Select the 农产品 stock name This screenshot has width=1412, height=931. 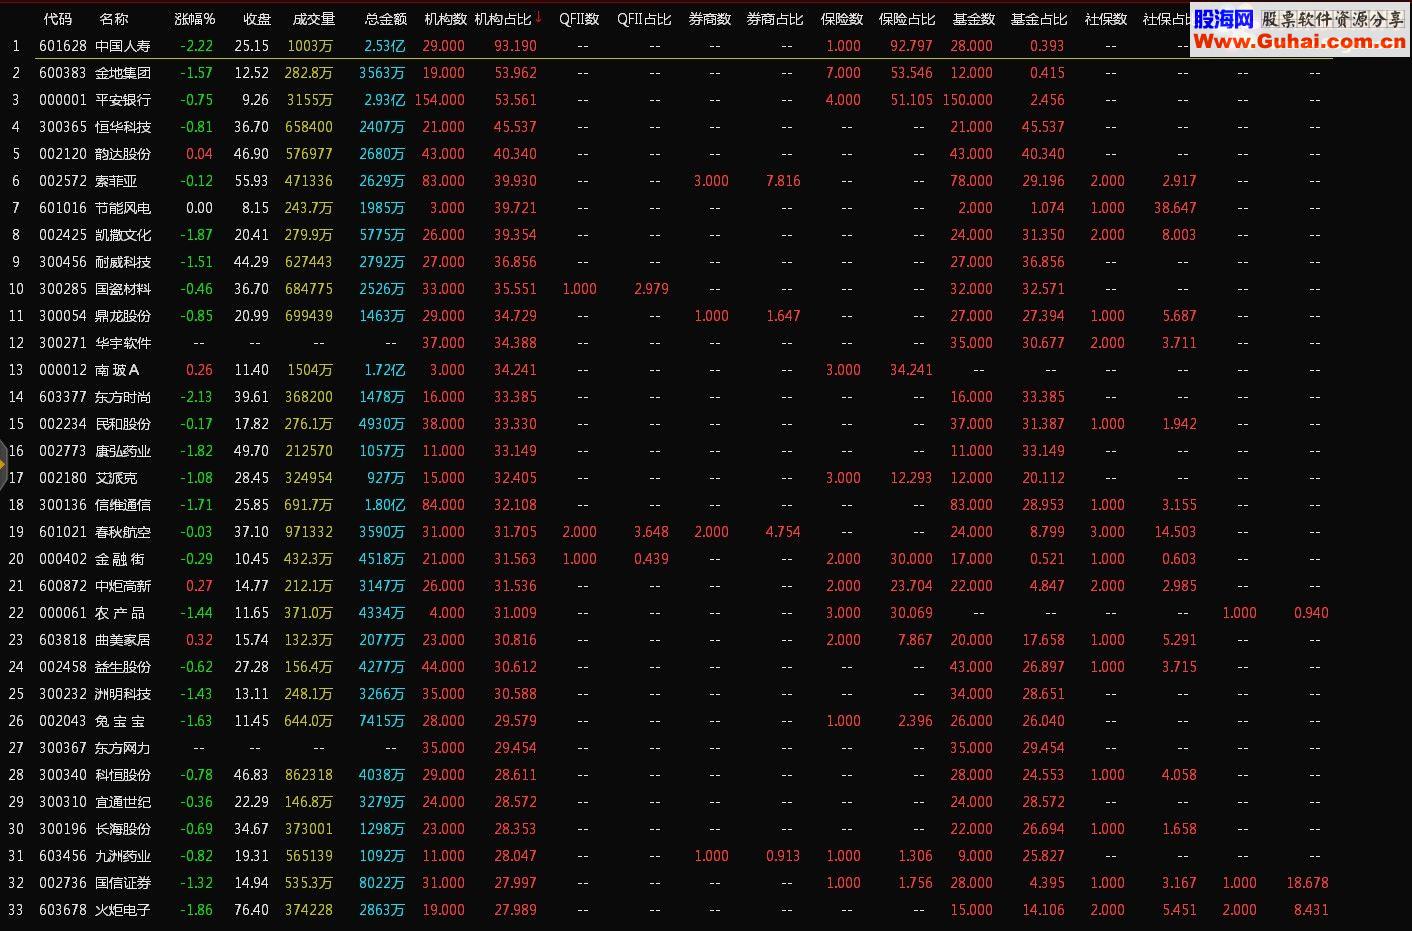pos(120,613)
